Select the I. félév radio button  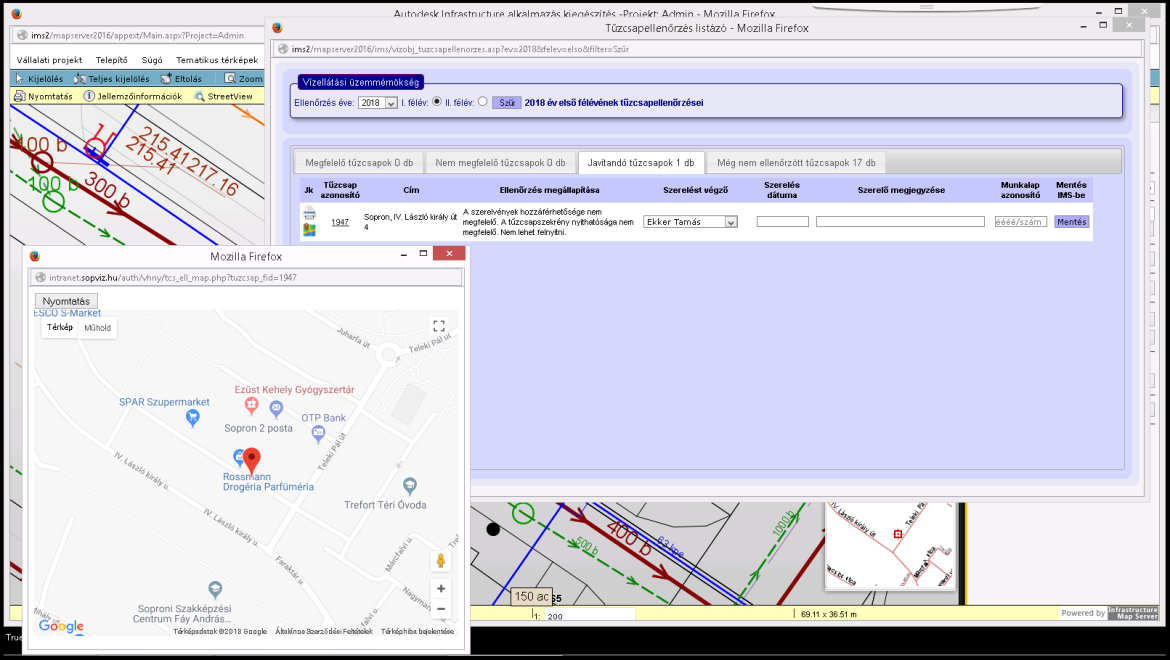click(437, 101)
